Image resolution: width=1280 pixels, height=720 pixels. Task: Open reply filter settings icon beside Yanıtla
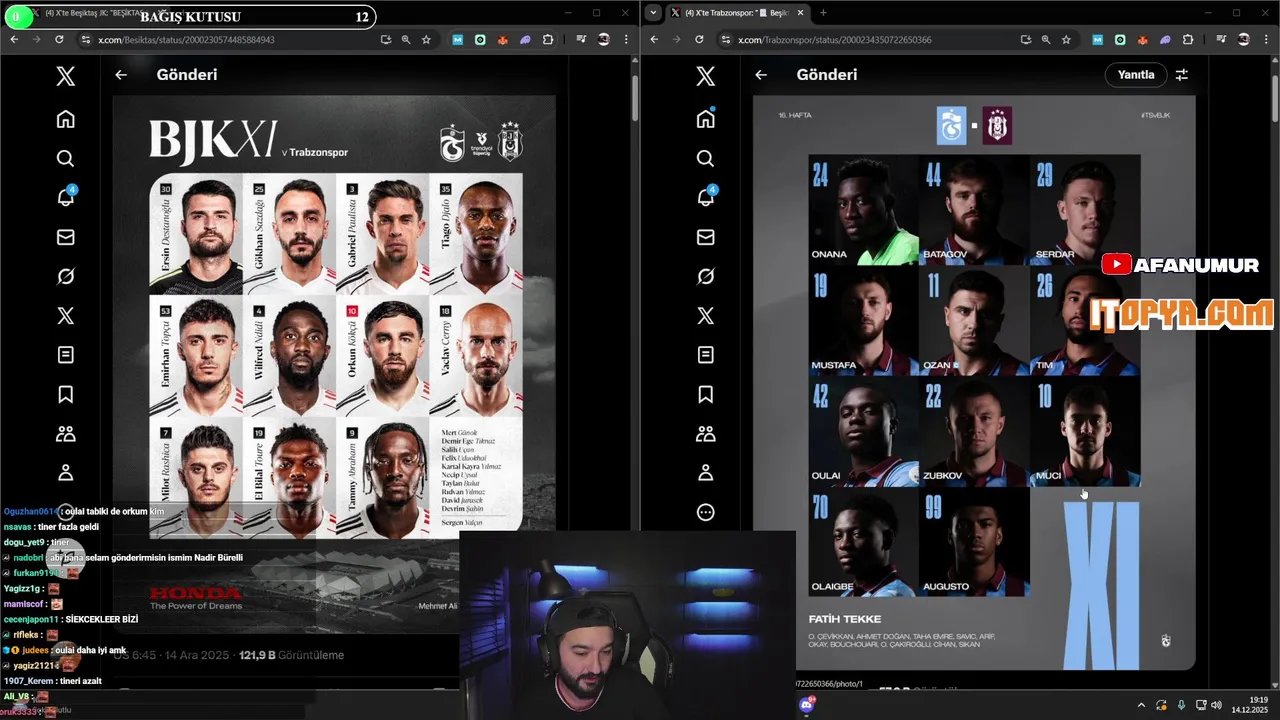[1181, 75]
